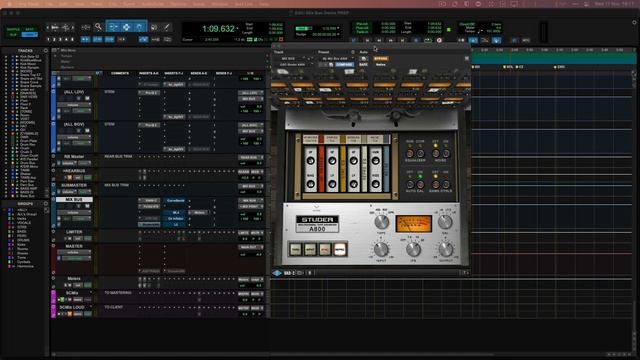Screen dimensions: 640x360
Task: Click the UAD logo in plugin footer
Action: (277, 273)
